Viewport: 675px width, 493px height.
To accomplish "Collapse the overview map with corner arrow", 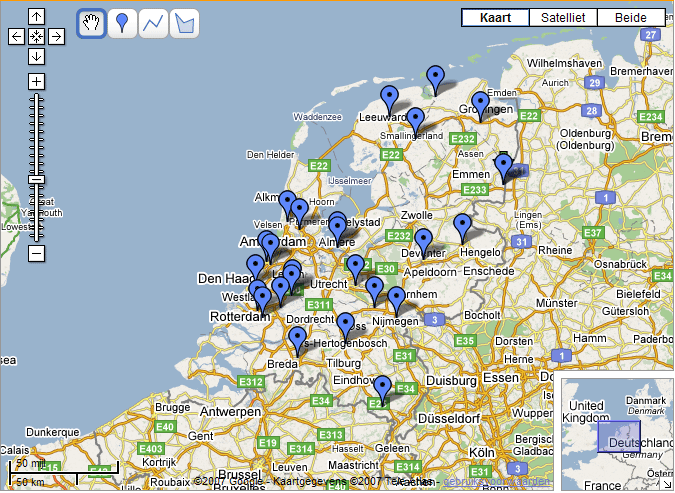I will click(667, 485).
